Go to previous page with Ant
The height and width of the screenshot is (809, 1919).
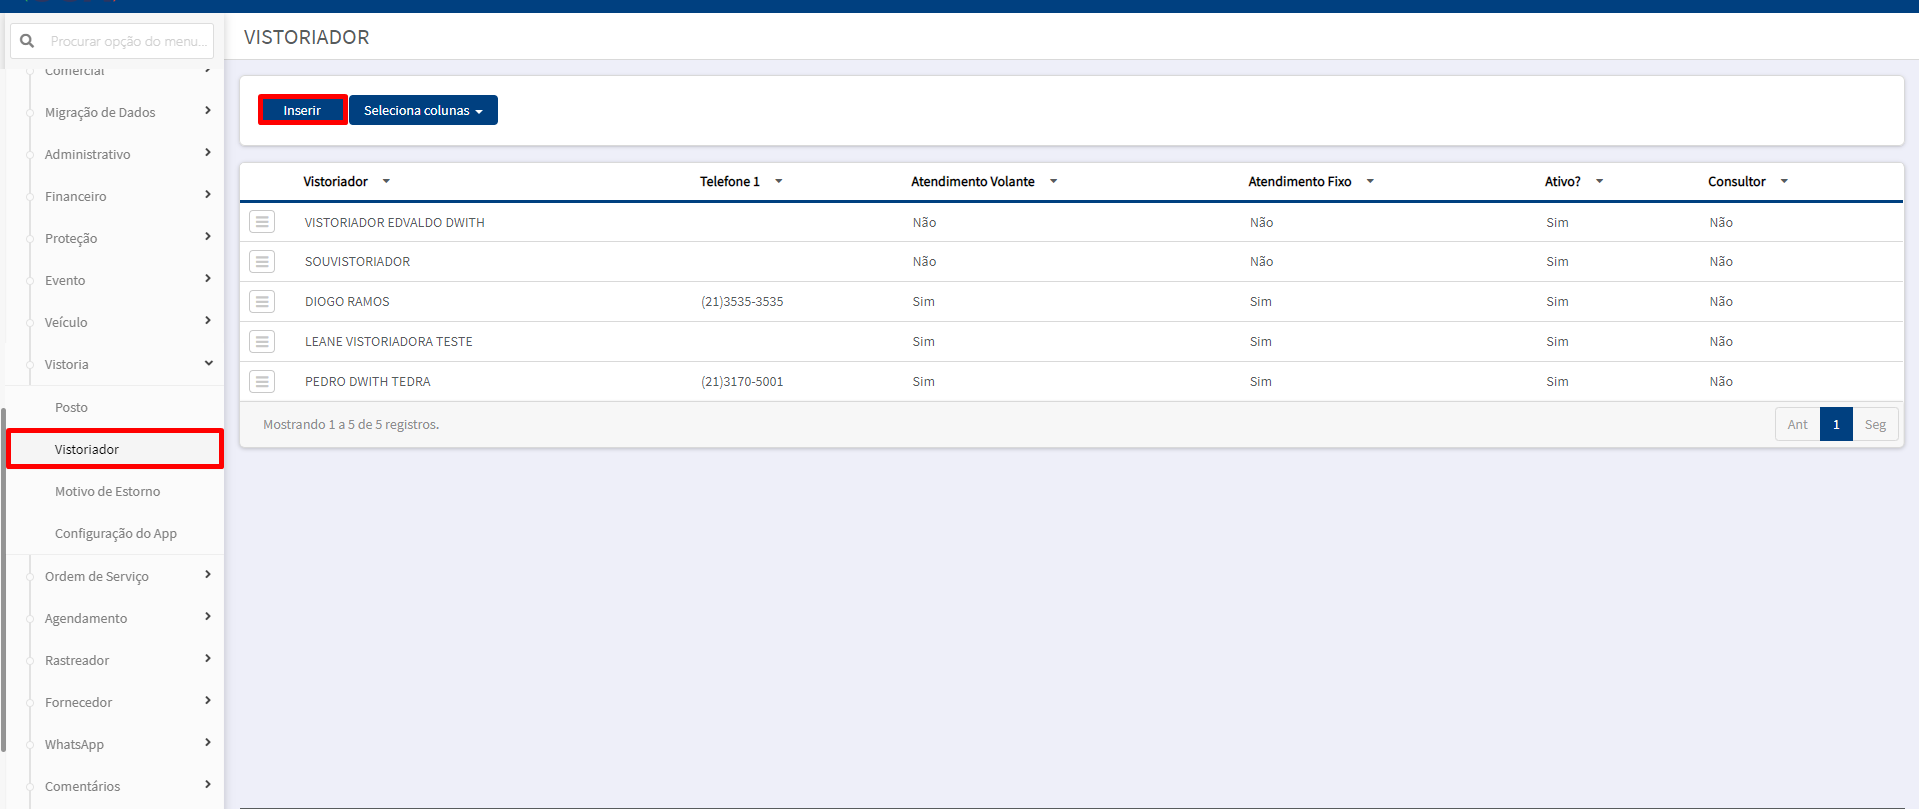[1797, 424]
